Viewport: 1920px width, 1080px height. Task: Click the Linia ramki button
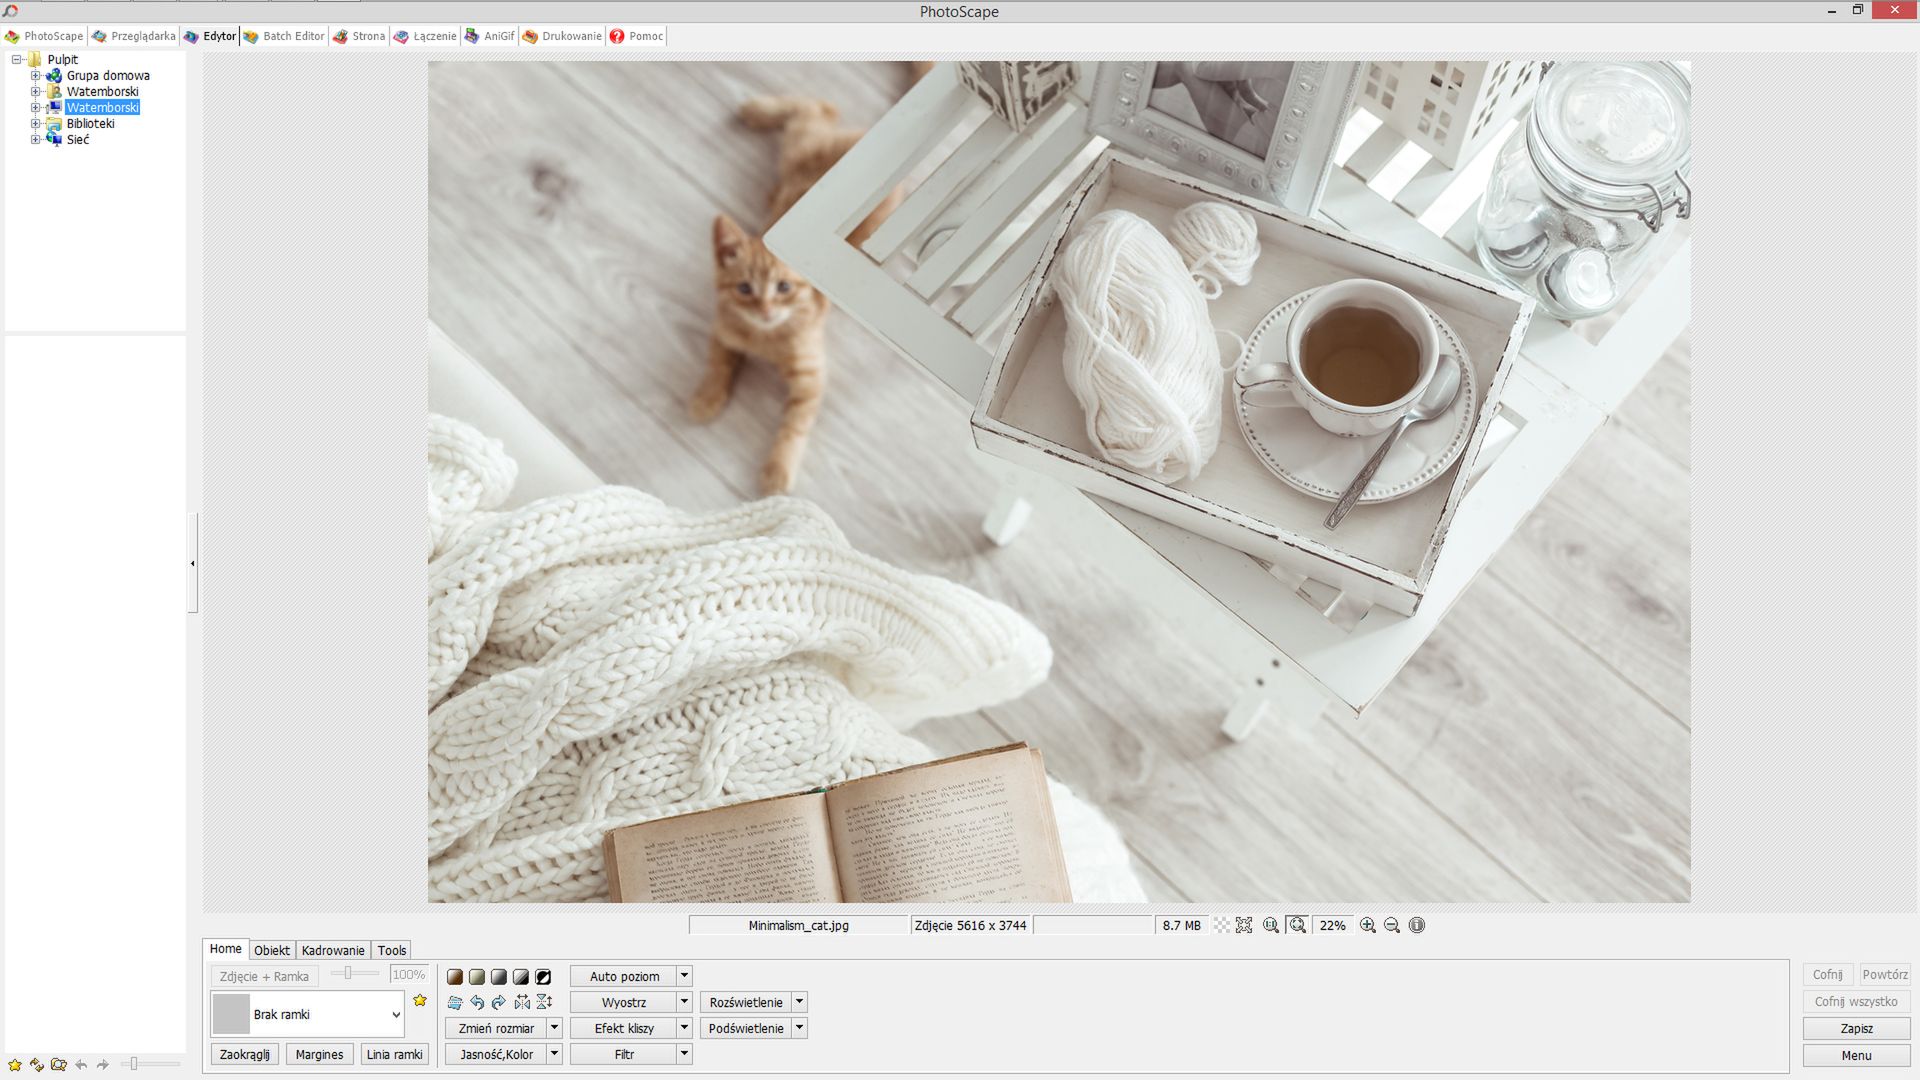[x=395, y=1055]
